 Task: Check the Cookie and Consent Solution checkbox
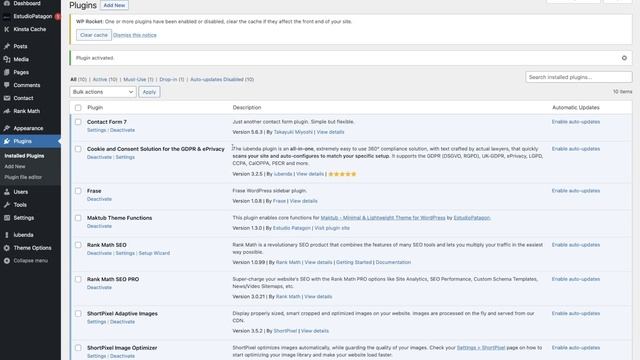(x=78, y=149)
